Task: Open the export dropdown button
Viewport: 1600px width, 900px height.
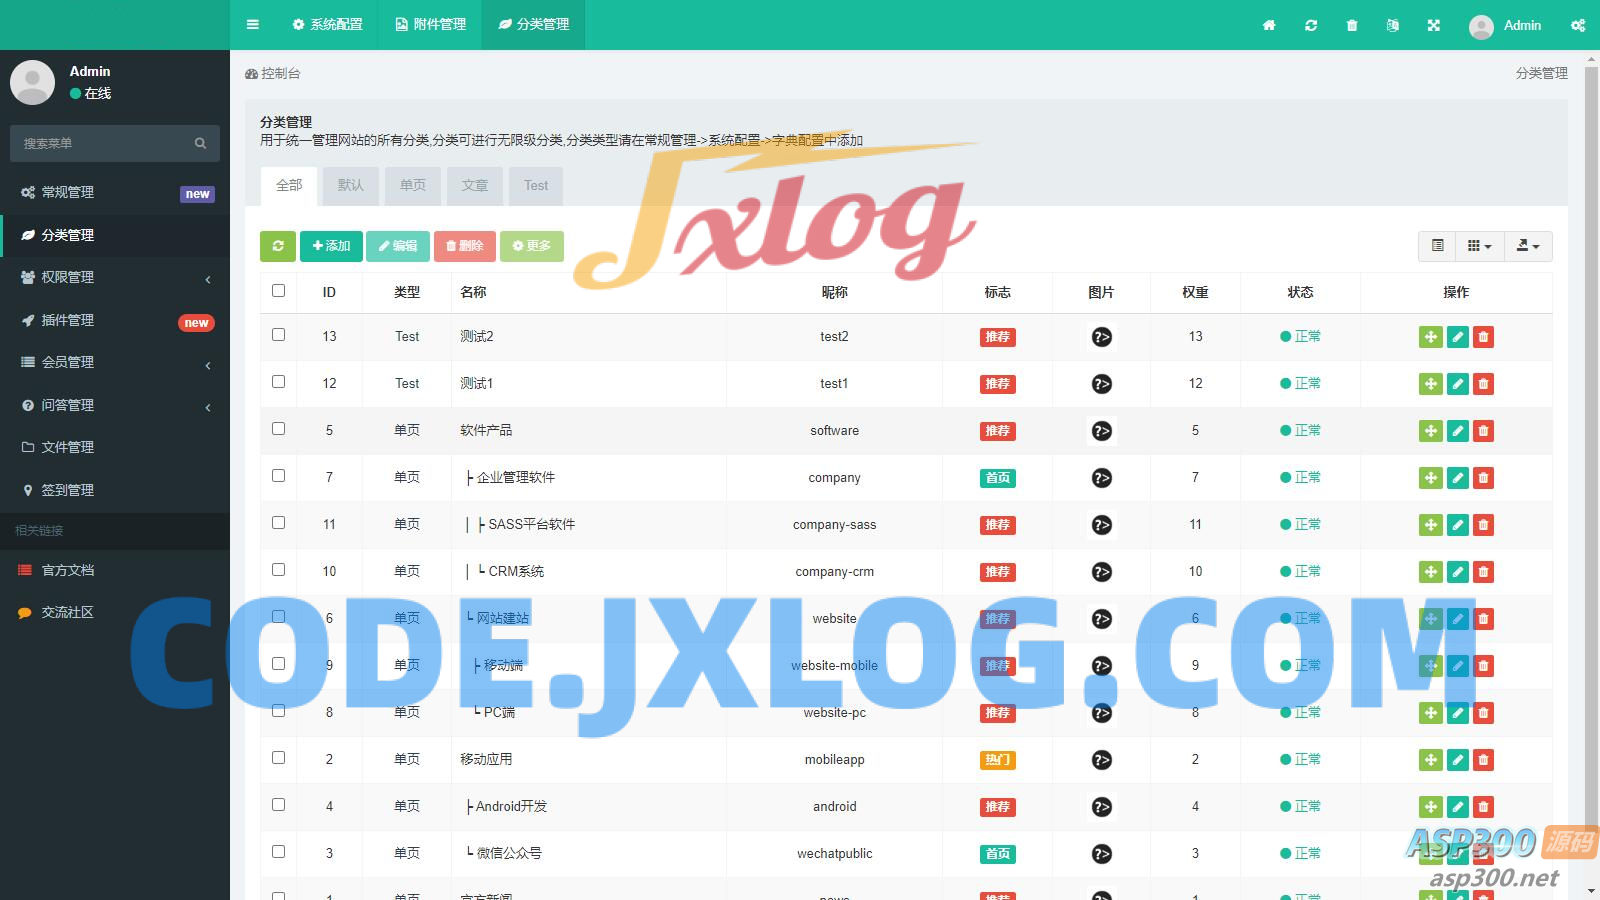Action: 1527,246
